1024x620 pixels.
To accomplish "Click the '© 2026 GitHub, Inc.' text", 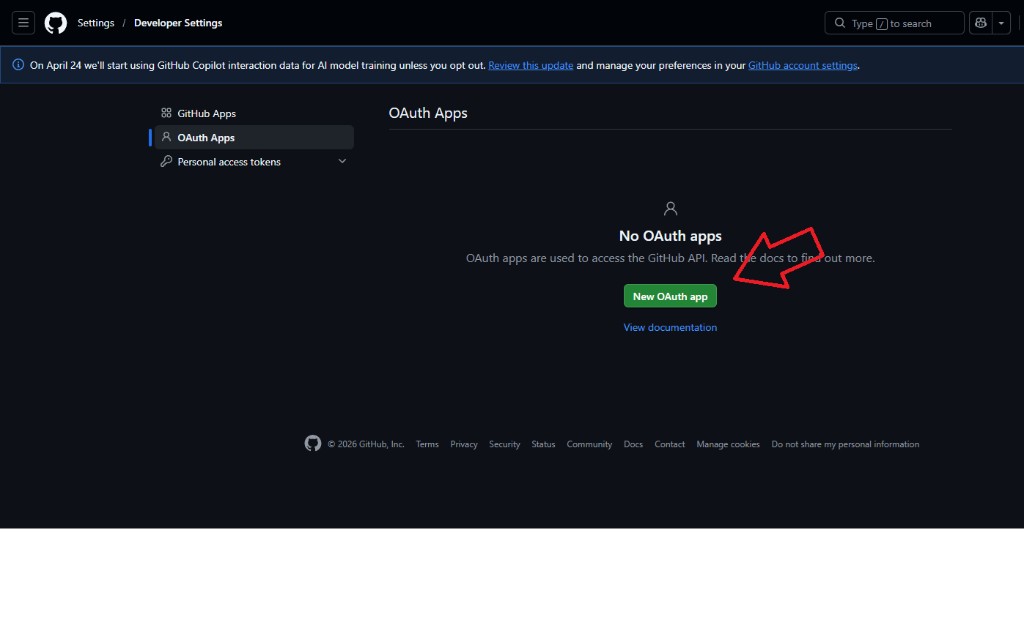I will click(x=366, y=444).
